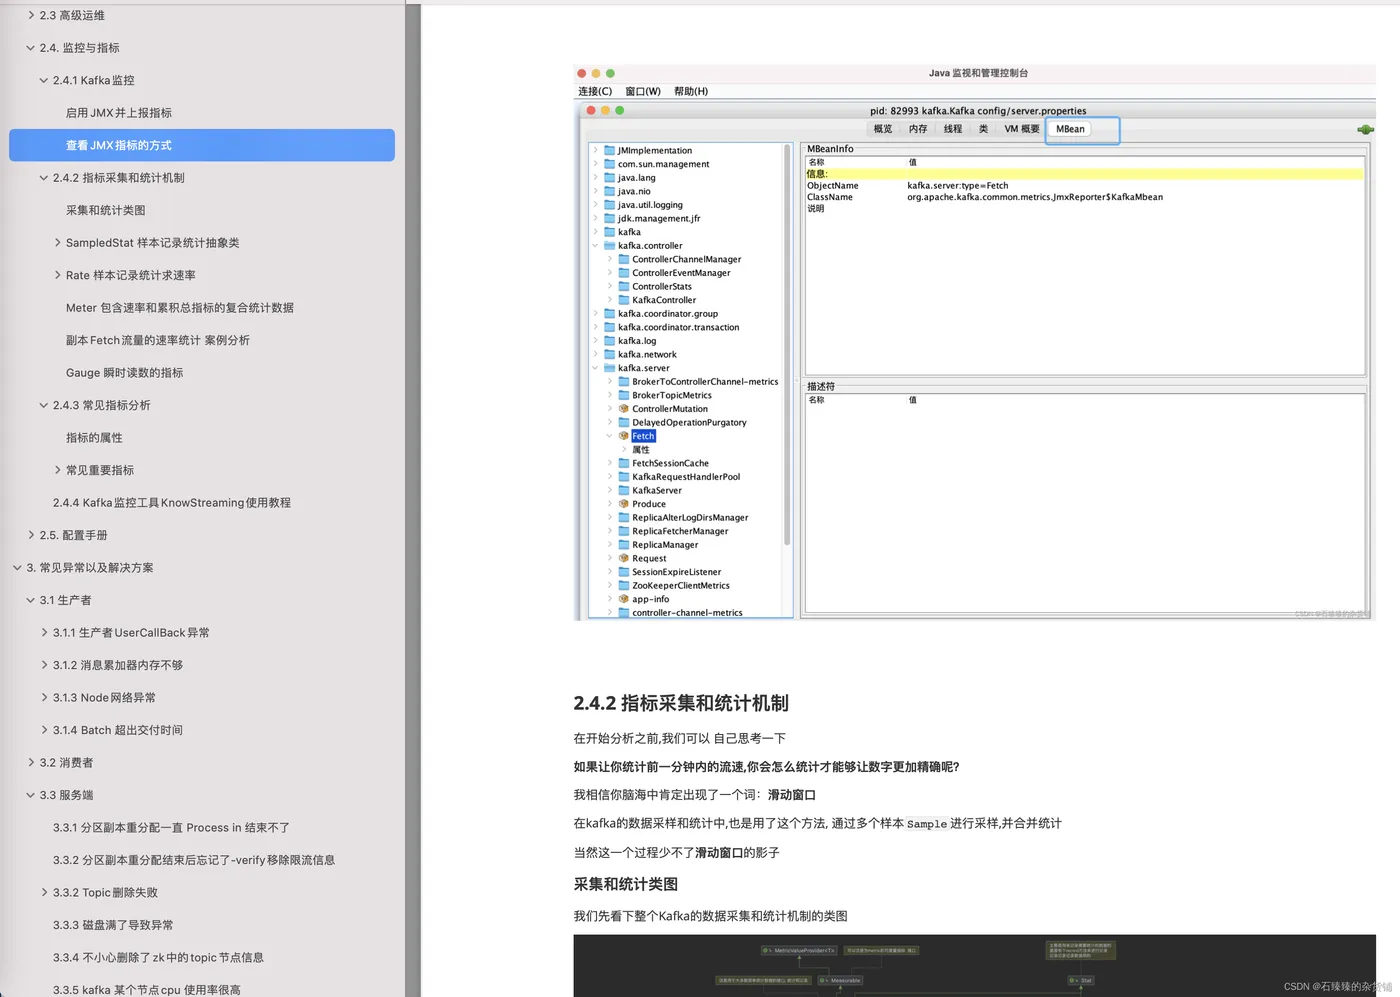Click the Request MBean bean icon

pyautogui.click(x=624, y=558)
